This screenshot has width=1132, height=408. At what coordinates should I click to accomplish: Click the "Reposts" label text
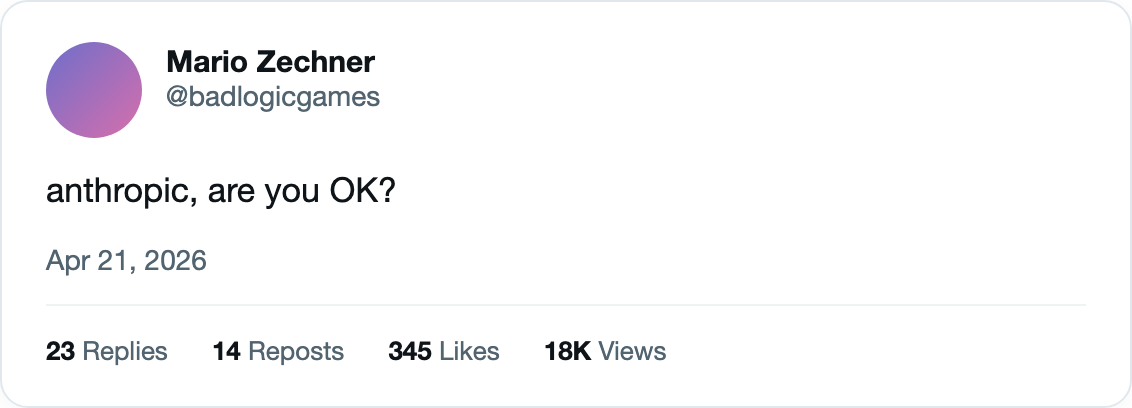[x=296, y=351]
